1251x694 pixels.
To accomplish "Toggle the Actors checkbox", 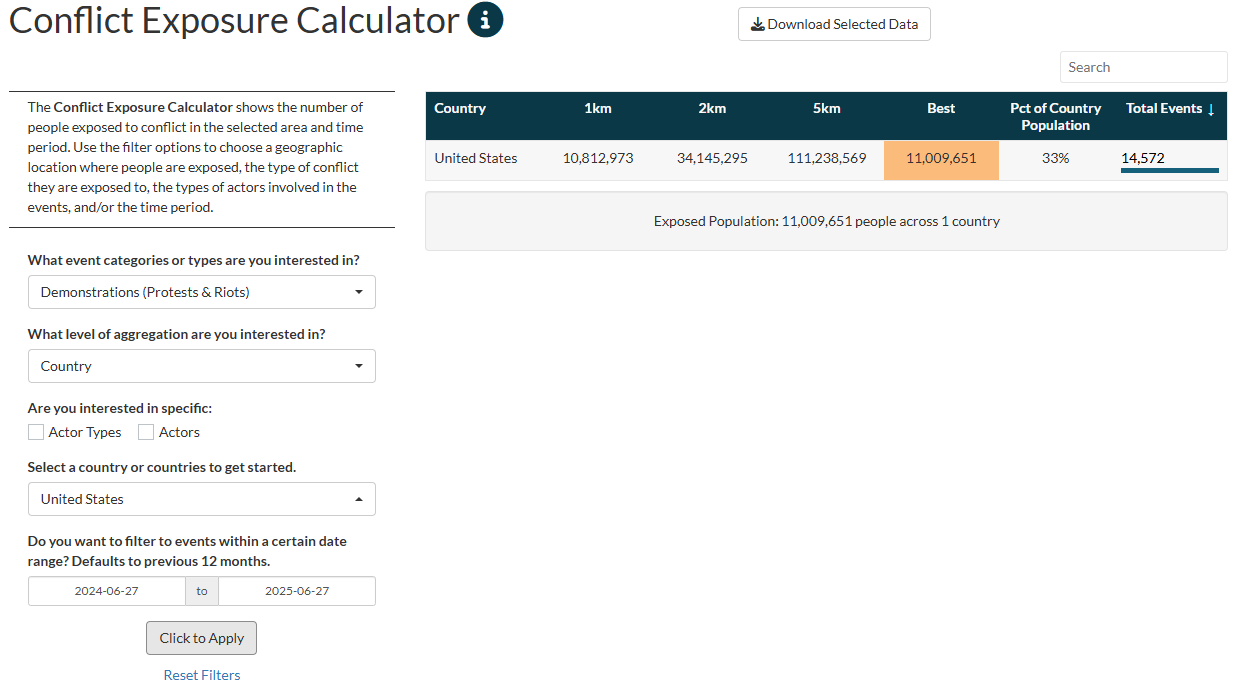I will click(146, 432).
